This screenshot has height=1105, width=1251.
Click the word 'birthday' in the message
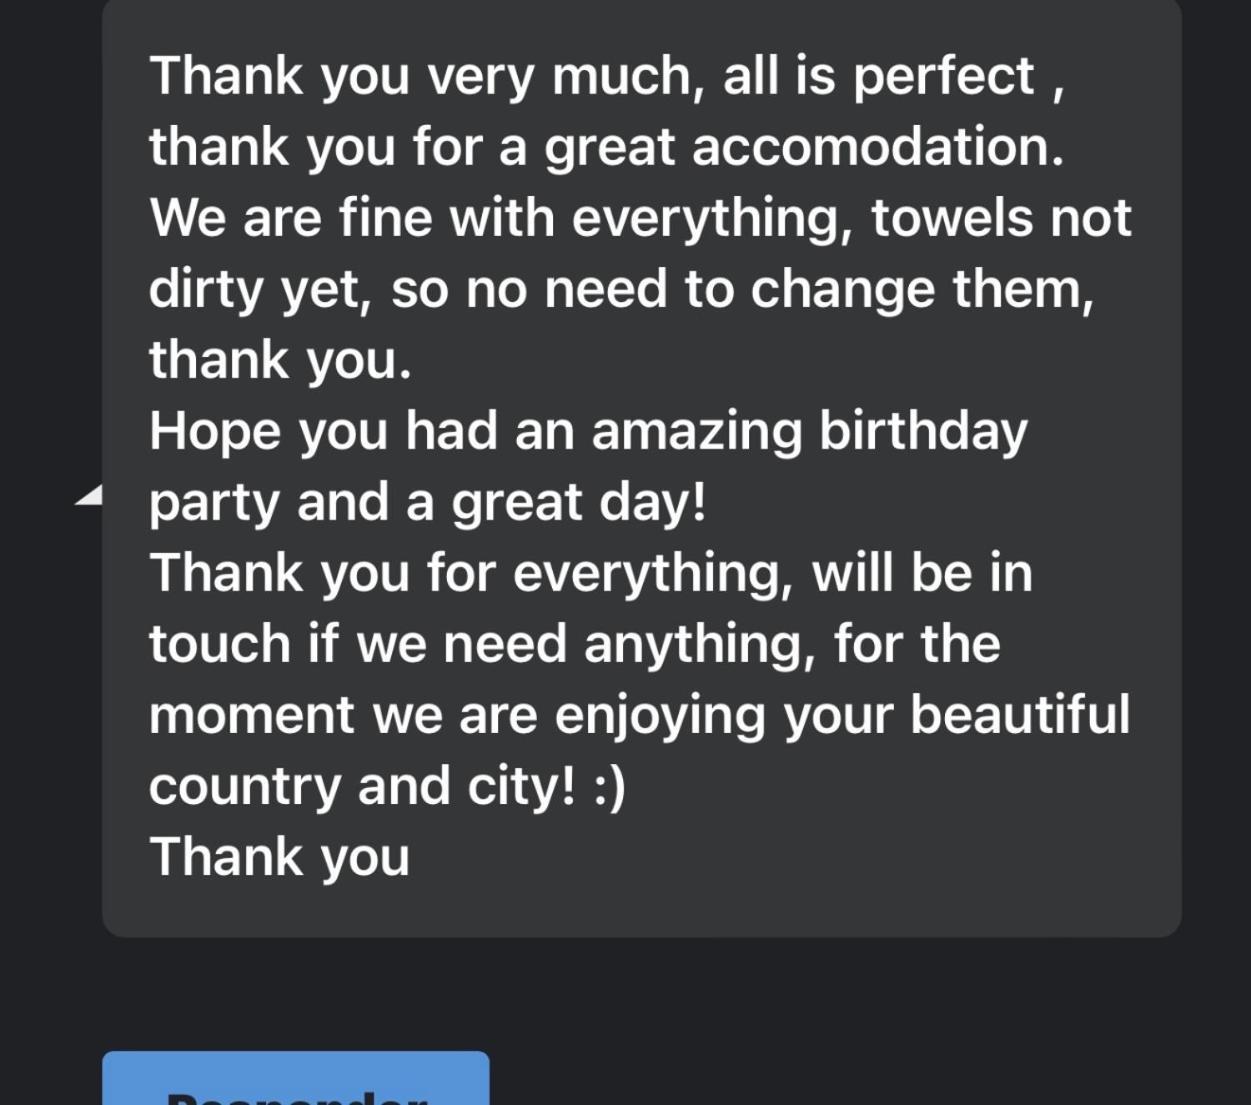pyautogui.click(x=923, y=432)
